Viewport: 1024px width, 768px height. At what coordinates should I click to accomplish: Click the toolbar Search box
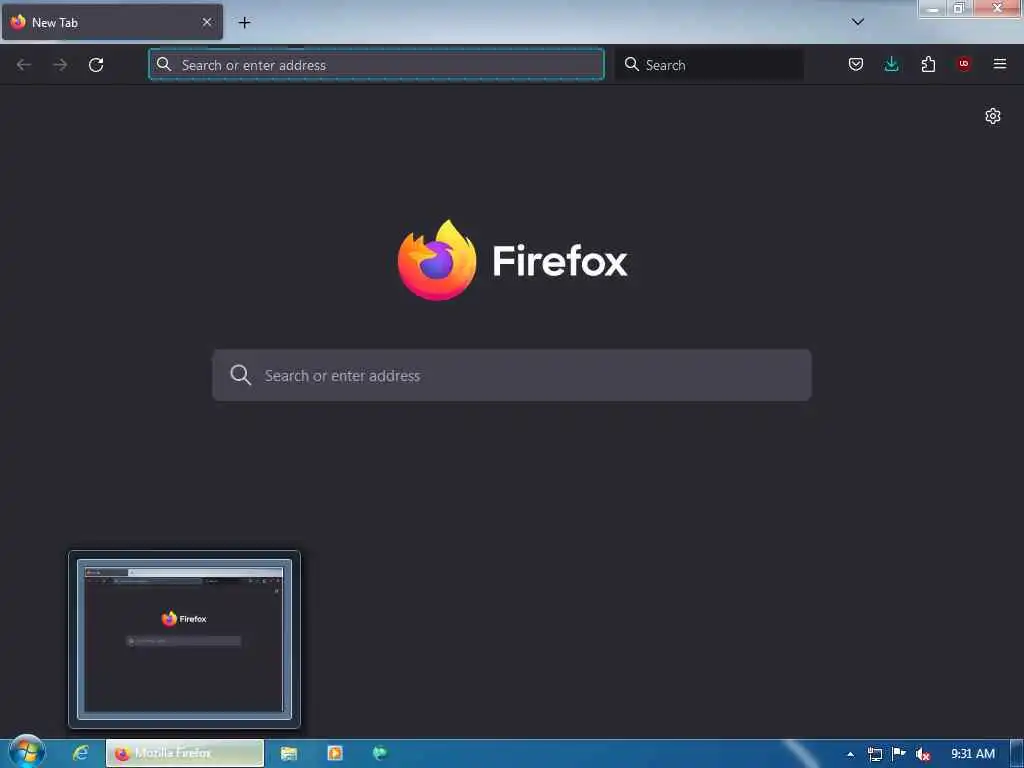coord(709,65)
